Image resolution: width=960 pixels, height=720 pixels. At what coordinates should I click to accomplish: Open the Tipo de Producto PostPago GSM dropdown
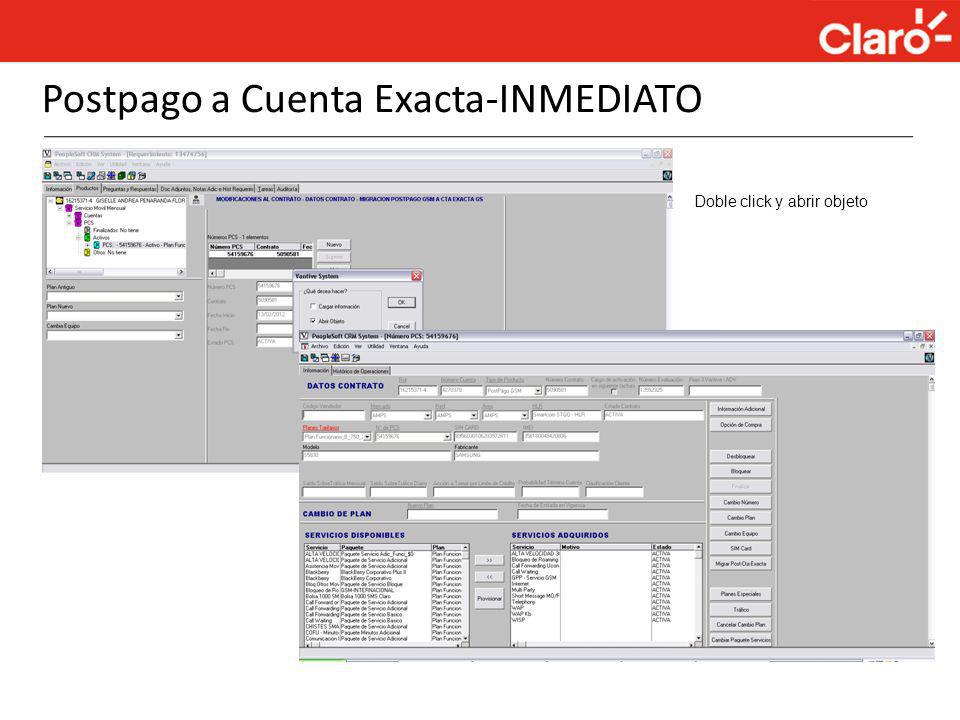538,391
